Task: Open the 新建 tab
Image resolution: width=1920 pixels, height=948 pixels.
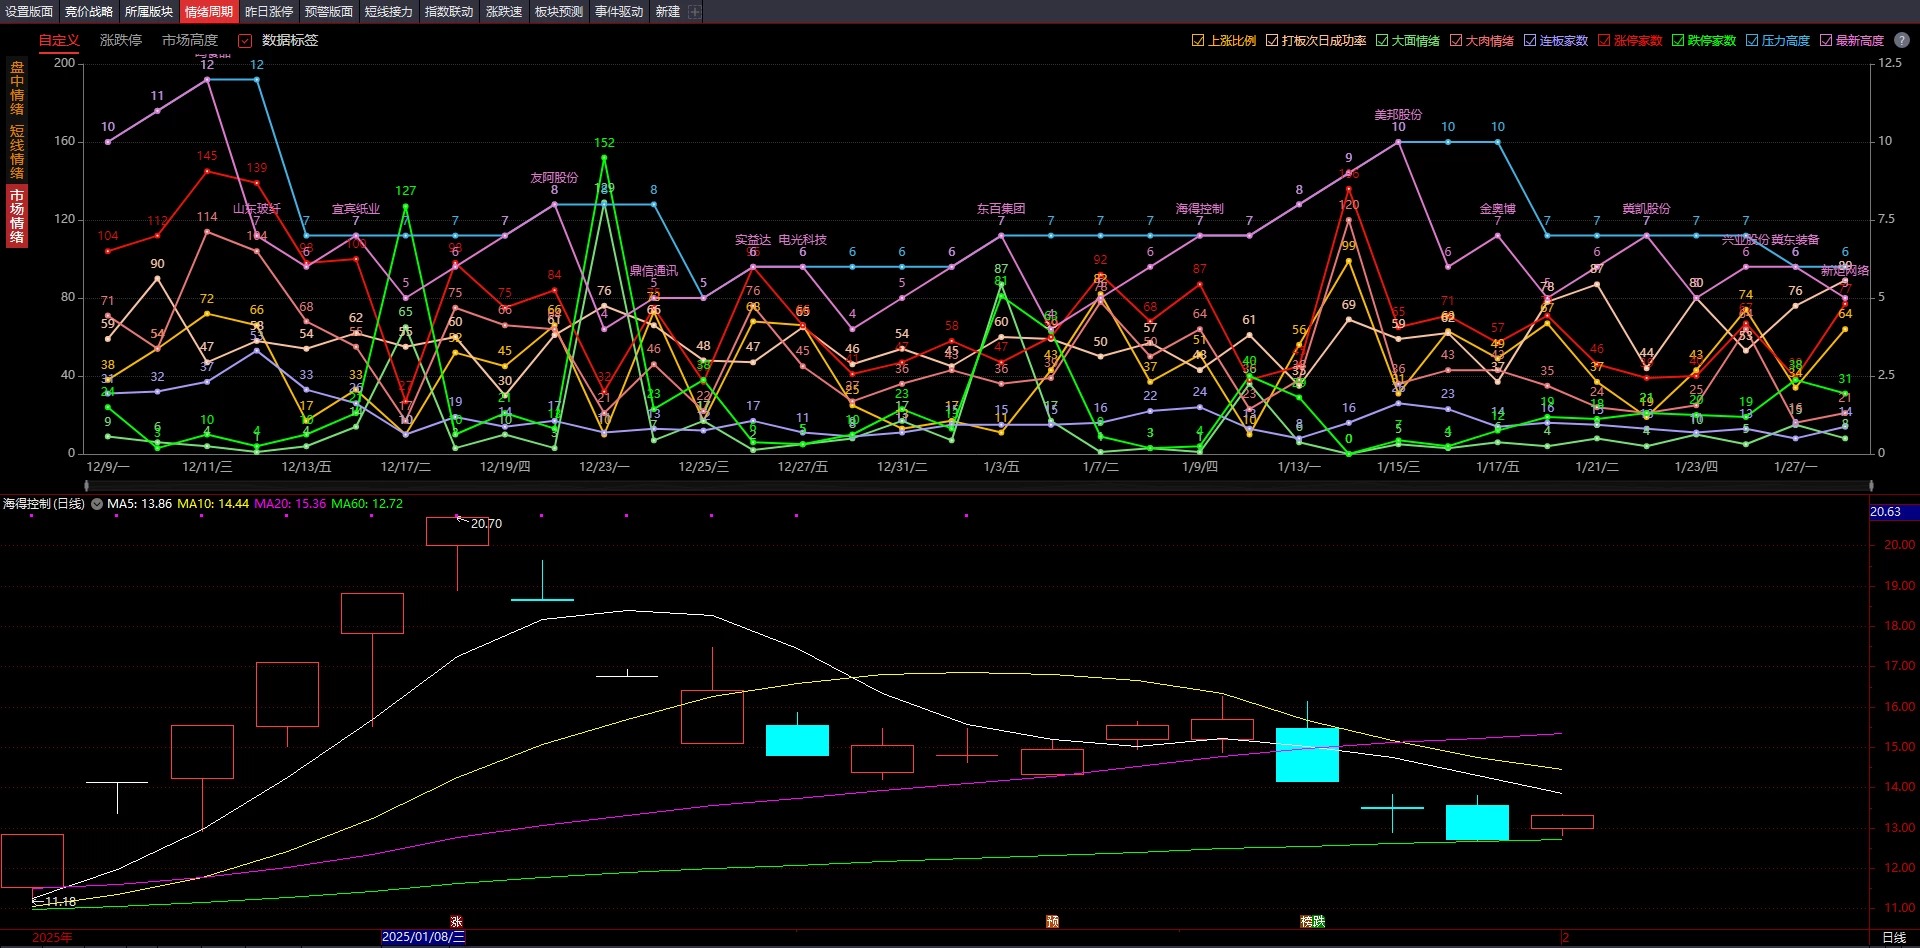Action: click(x=668, y=12)
